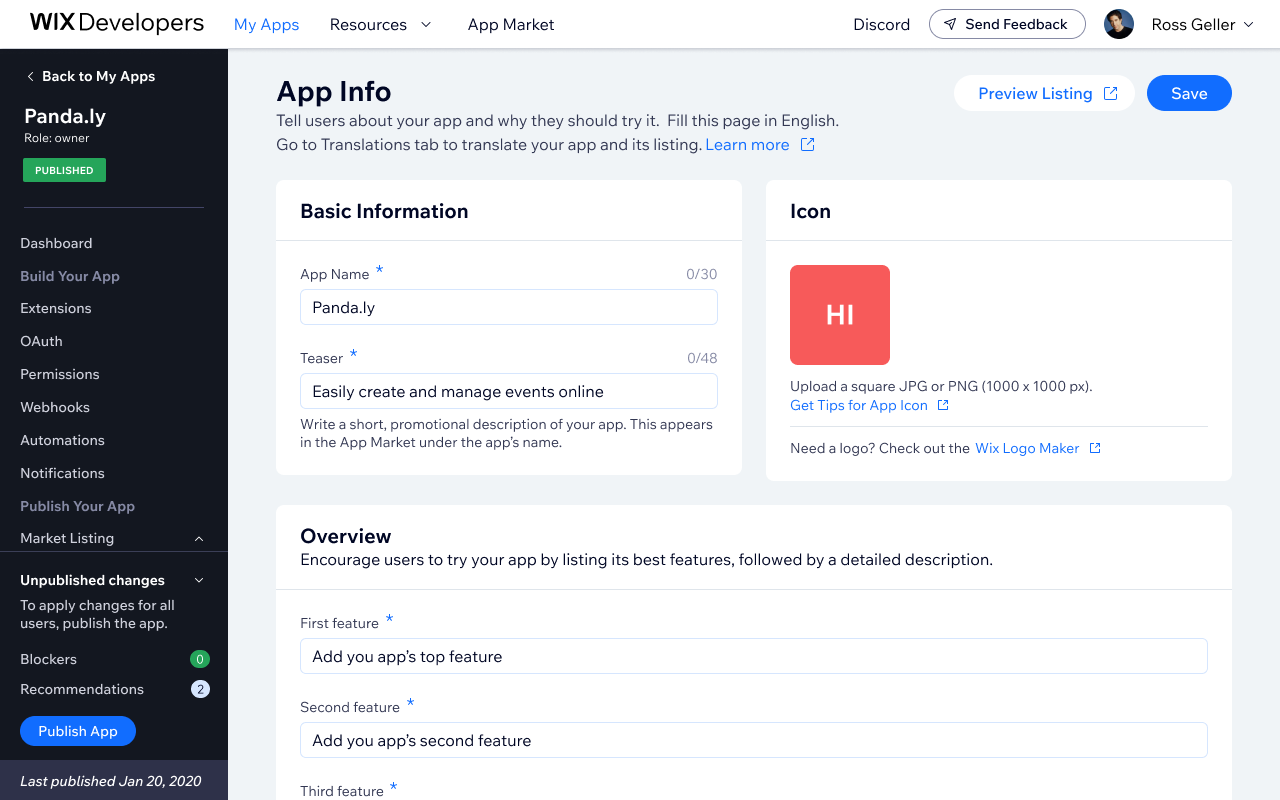
Task: Open the Dashboard sidebar item
Action: 56,243
